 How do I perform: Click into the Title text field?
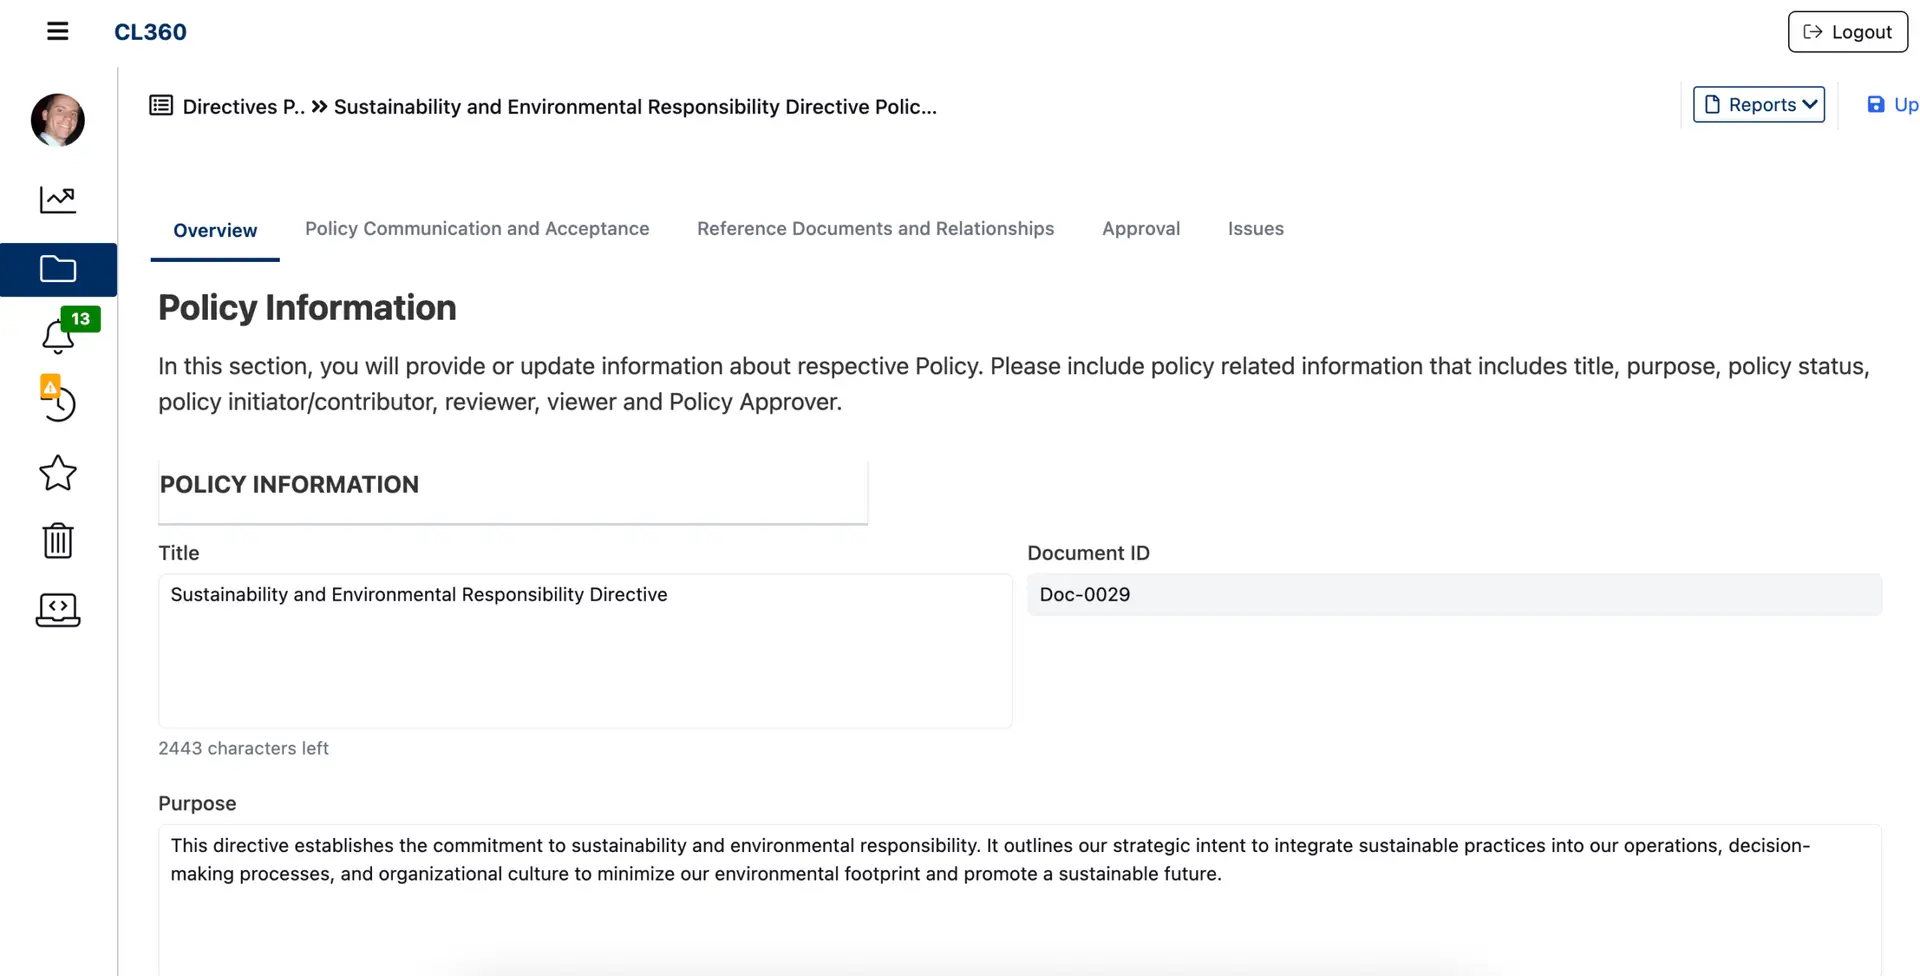click(585, 650)
